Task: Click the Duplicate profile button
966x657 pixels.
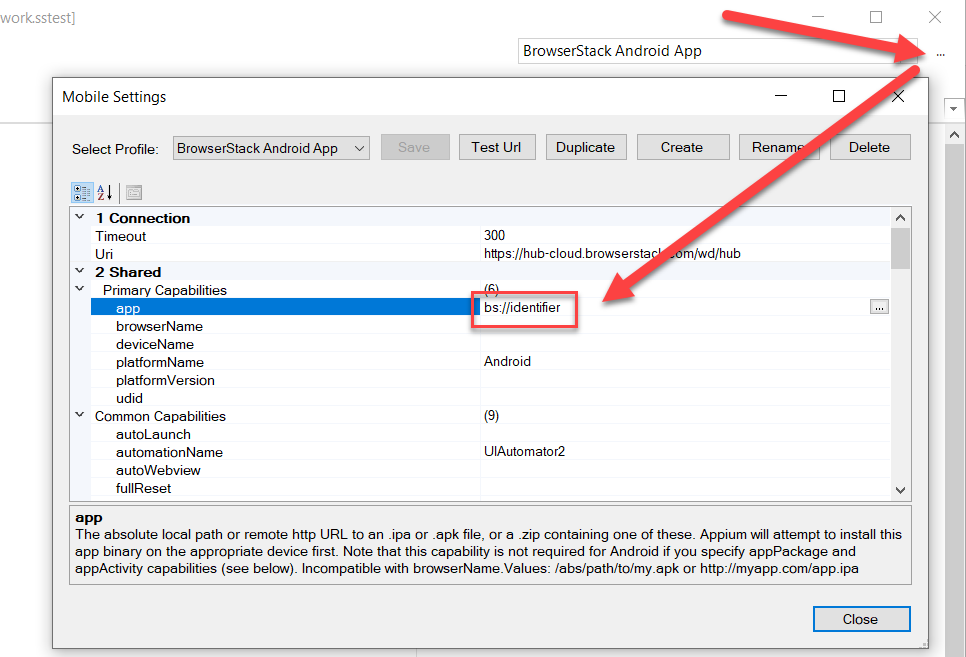Action: click(x=585, y=147)
